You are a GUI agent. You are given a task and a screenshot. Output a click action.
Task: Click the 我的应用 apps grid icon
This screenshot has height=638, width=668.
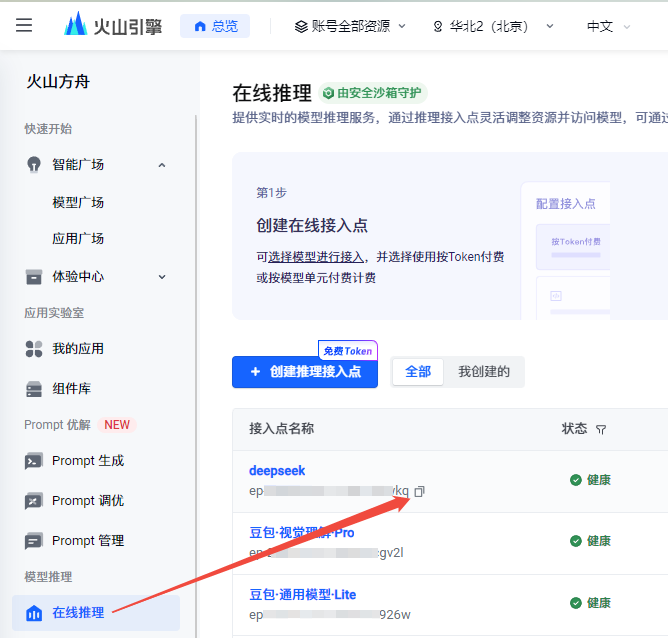(x=34, y=349)
